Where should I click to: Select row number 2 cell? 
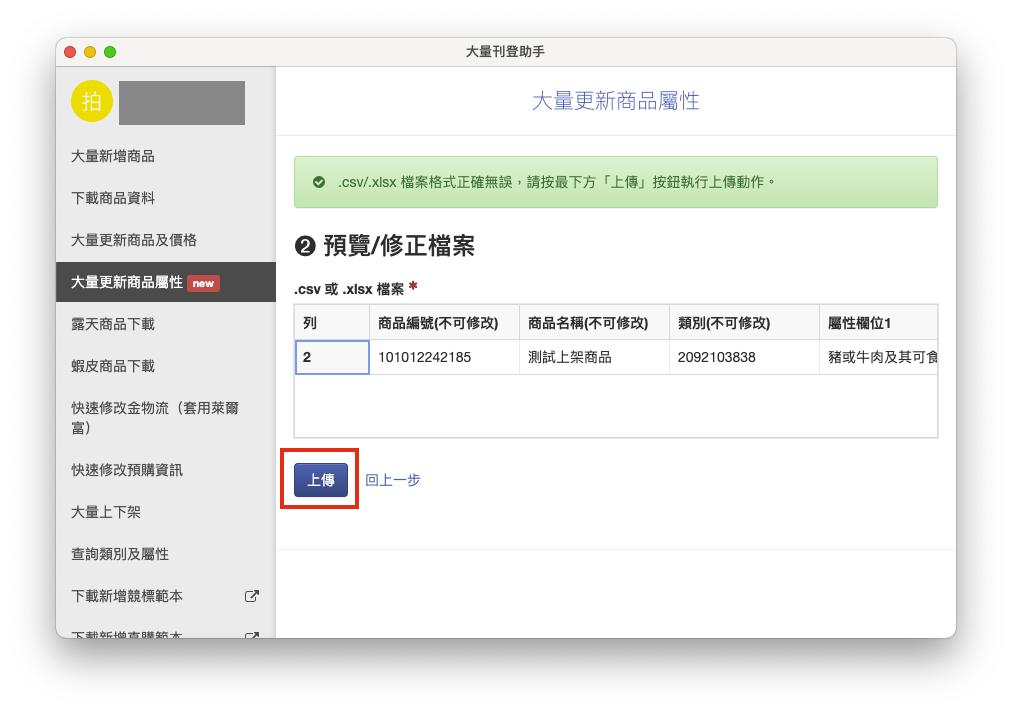point(332,357)
